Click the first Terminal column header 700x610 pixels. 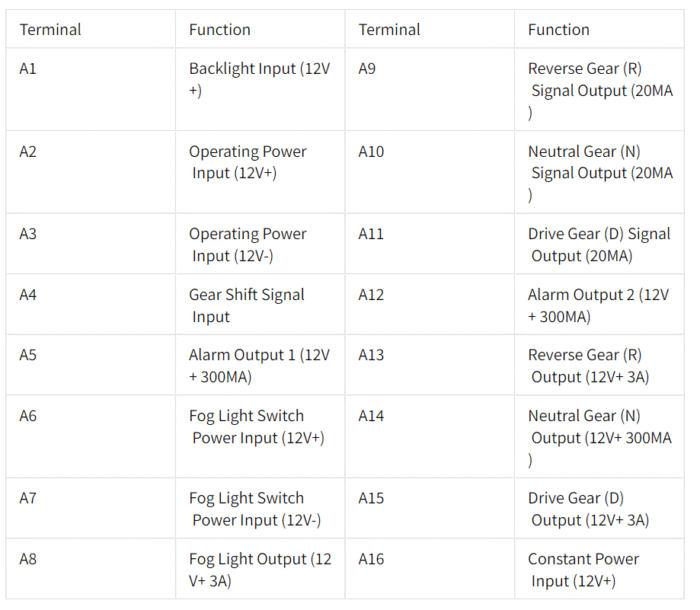click(x=91, y=29)
